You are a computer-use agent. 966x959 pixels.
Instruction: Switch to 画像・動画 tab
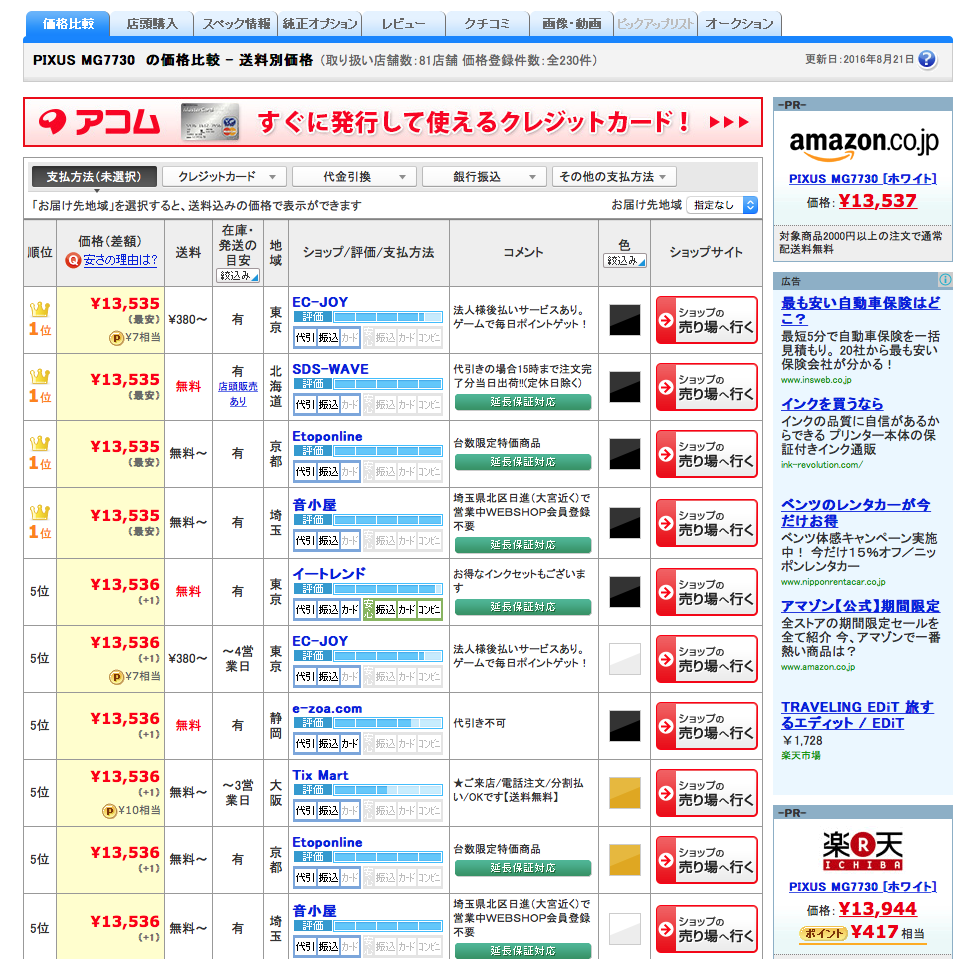pyautogui.click(x=572, y=24)
